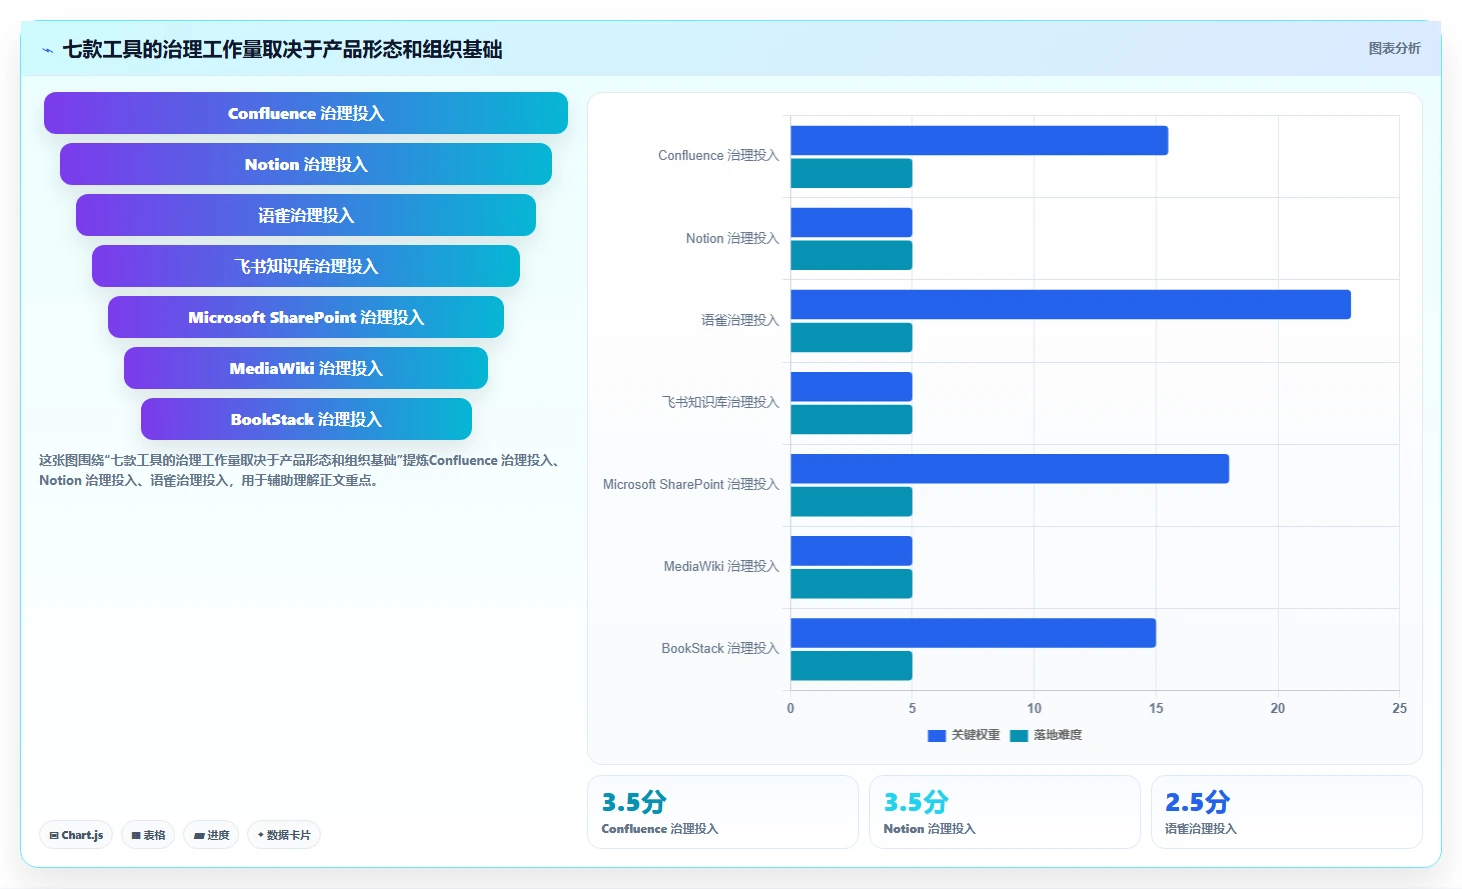Image resolution: width=1462 pixels, height=889 pixels.
Task: Click the x-axis tick label 25
Action: pos(1399,708)
